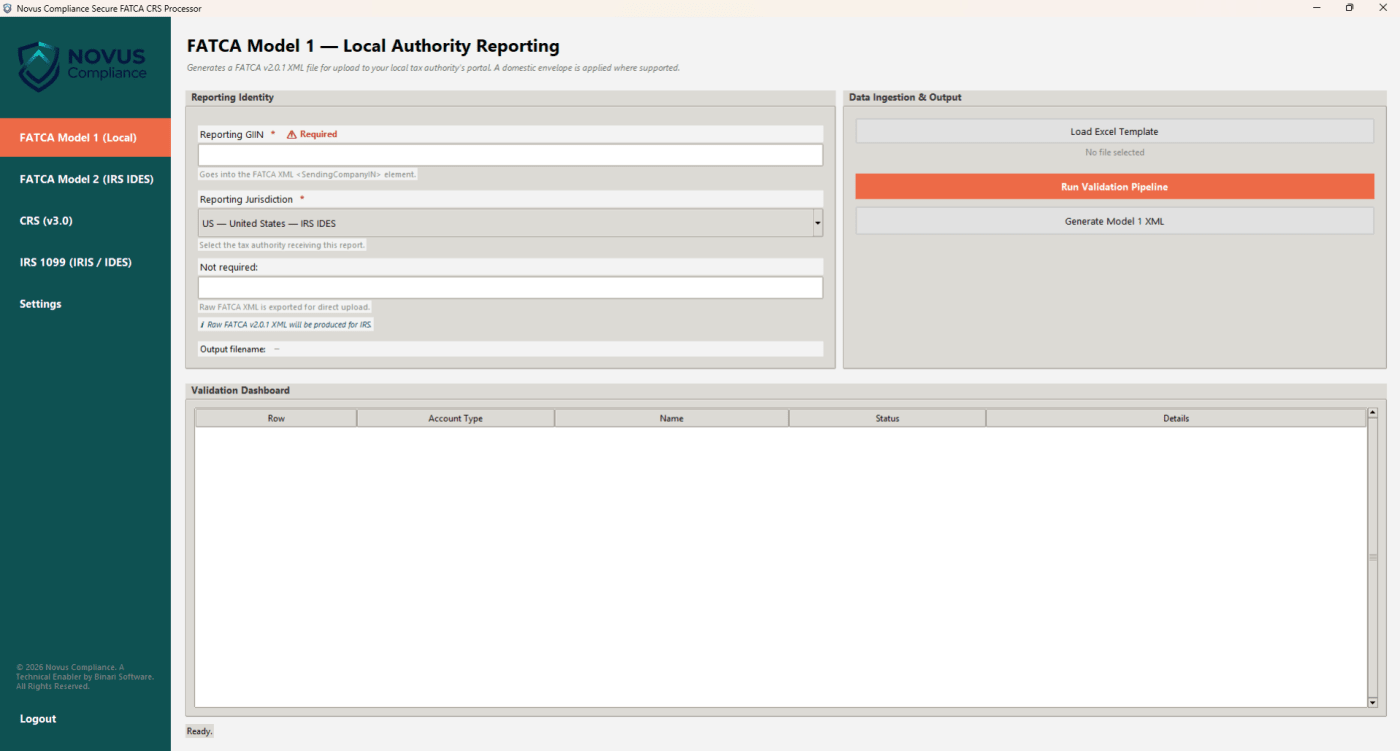The width and height of the screenshot is (1400, 751).
Task: Open the CRS (v3.0) section
Action: click(85, 220)
